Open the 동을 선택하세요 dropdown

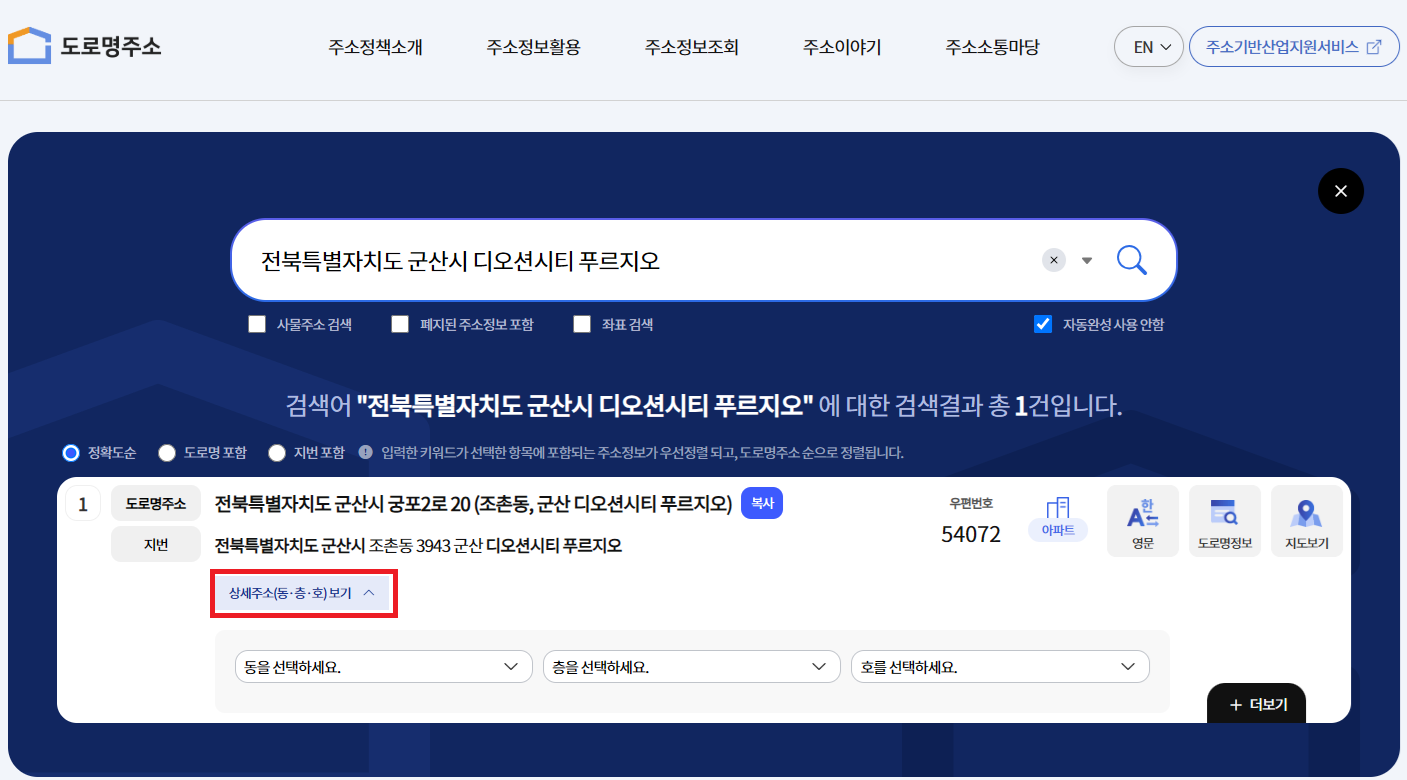[383, 667]
